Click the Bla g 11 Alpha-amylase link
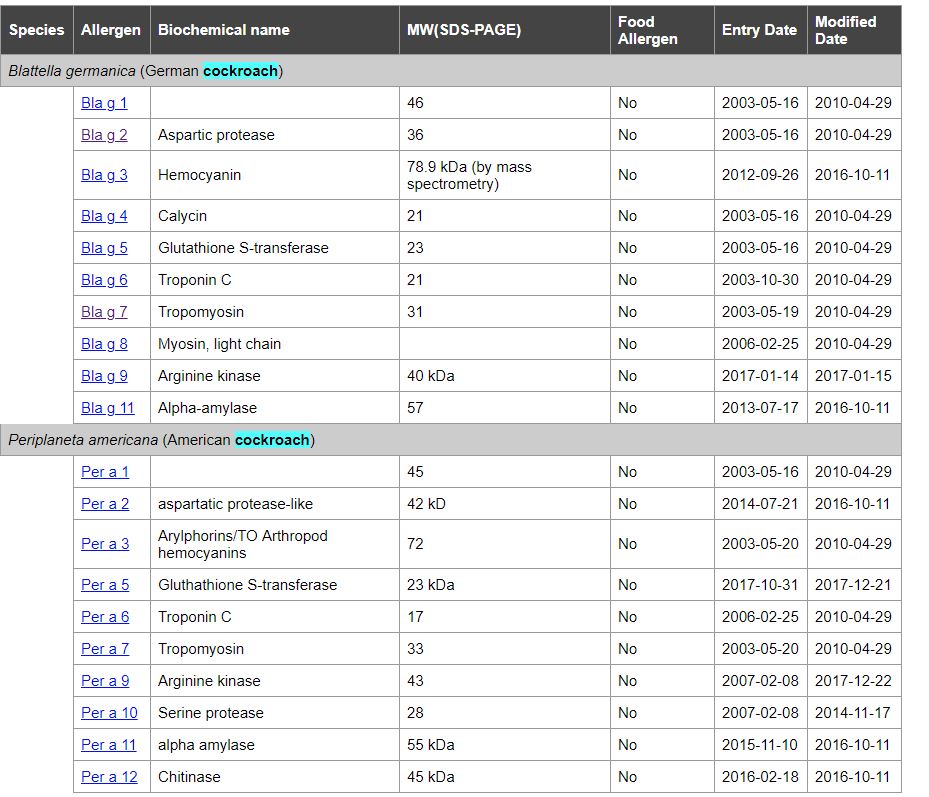 (107, 408)
